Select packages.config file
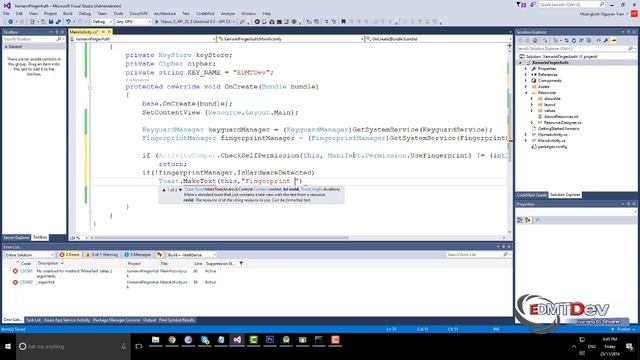This screenshot has height=360, width=640. (x=552, y=147)
